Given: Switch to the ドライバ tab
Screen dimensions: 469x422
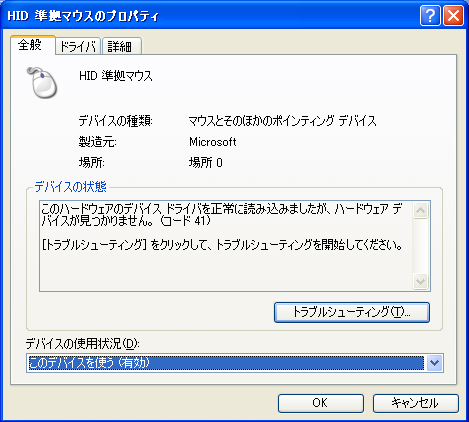Looking at the screenshot, I should [78, 46].
